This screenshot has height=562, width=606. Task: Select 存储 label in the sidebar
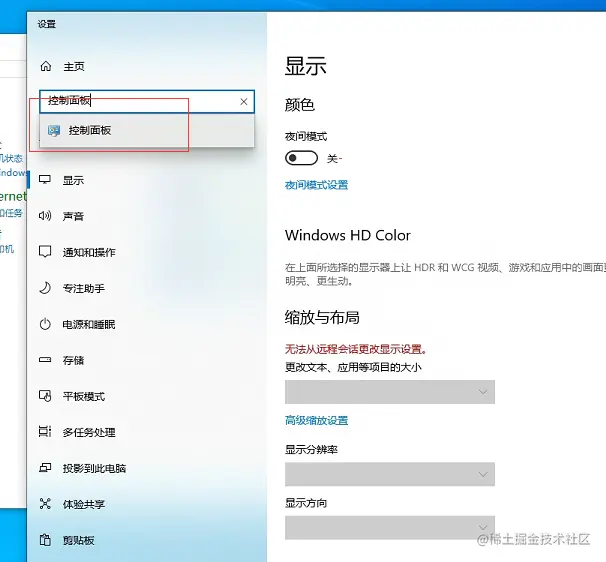click(73, 361)
